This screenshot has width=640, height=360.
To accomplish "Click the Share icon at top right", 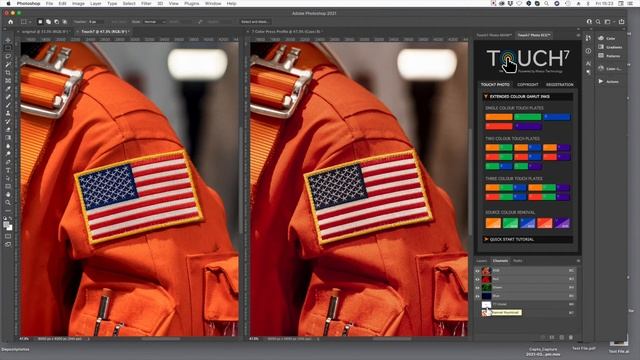I will click(x=621, y=22).
